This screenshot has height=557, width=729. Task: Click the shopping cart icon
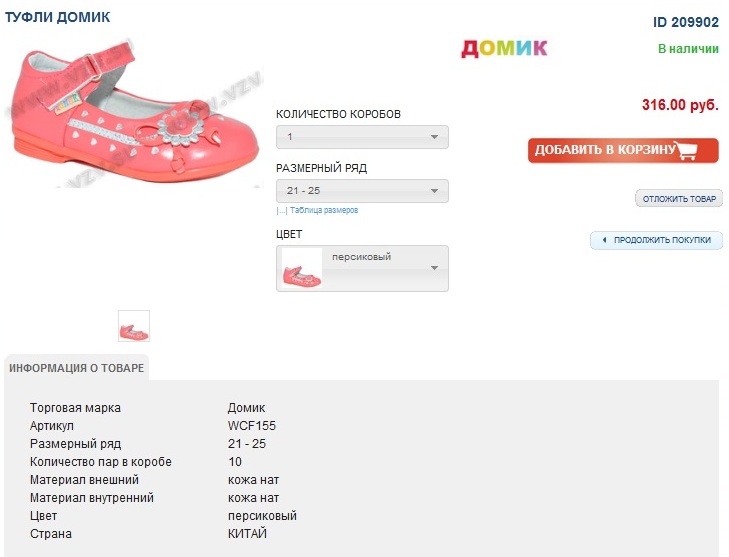[x=687, y=151]
